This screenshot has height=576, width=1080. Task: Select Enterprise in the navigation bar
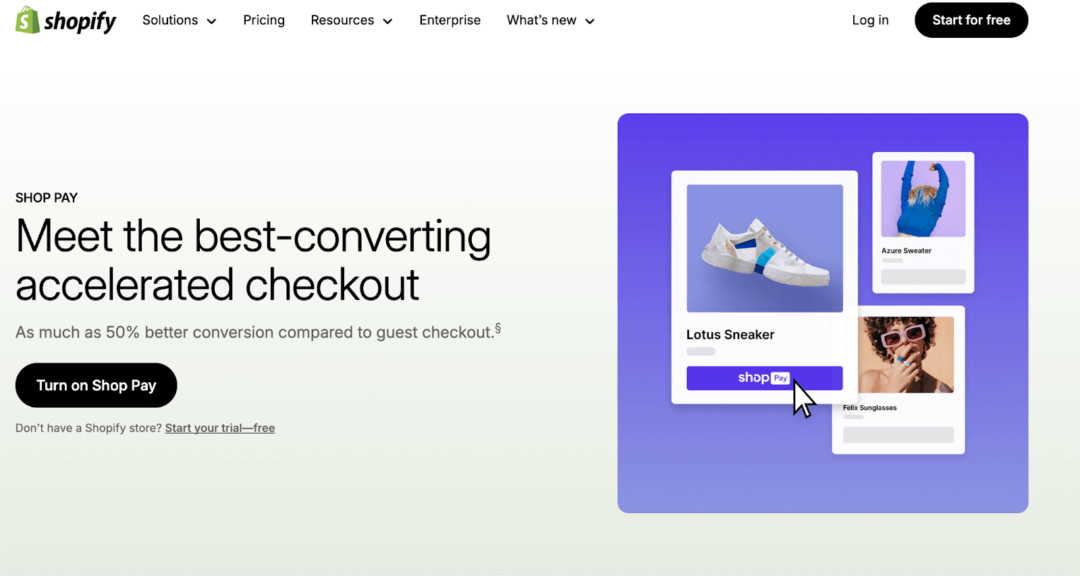click(x=450, y=19)
